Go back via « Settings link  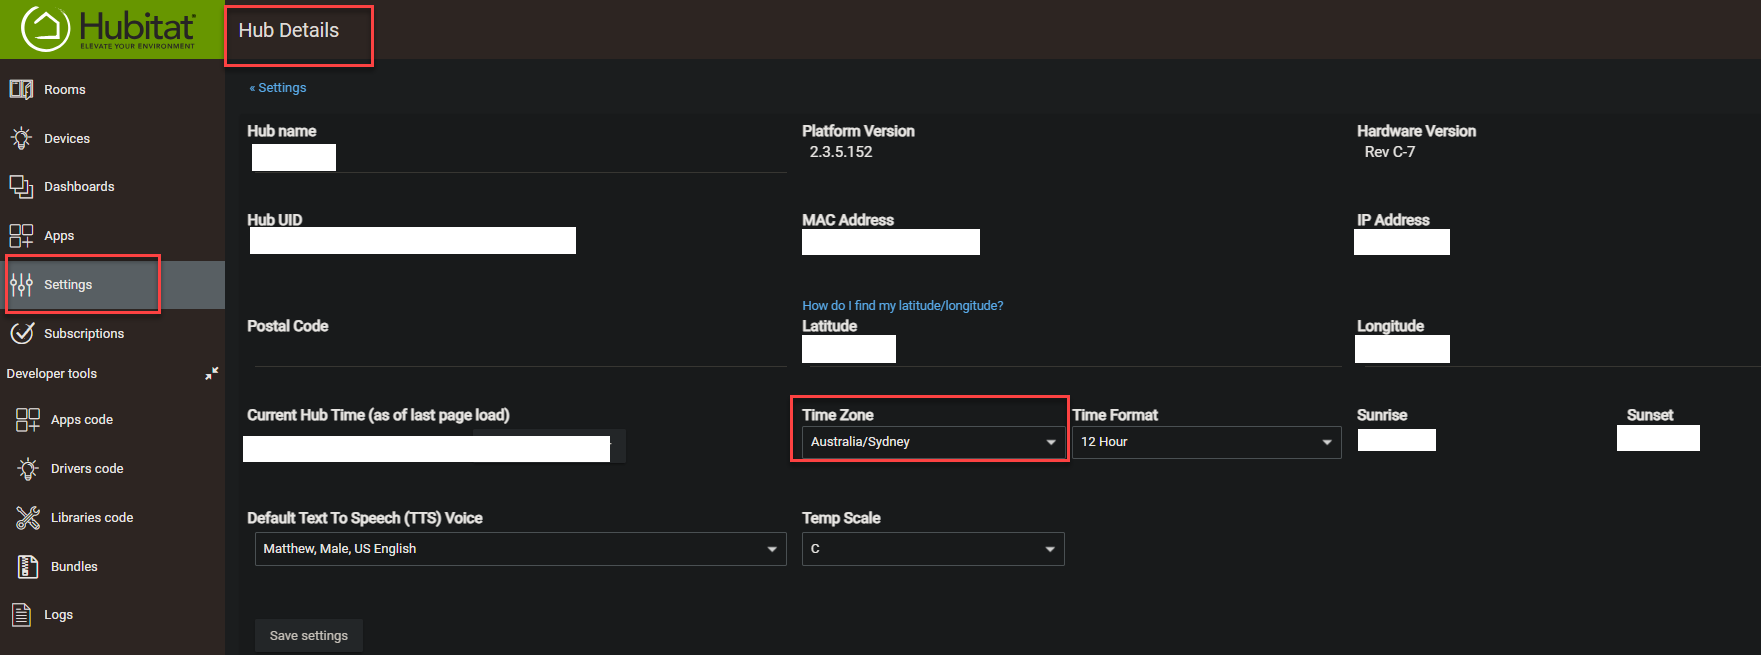[278, 87]
